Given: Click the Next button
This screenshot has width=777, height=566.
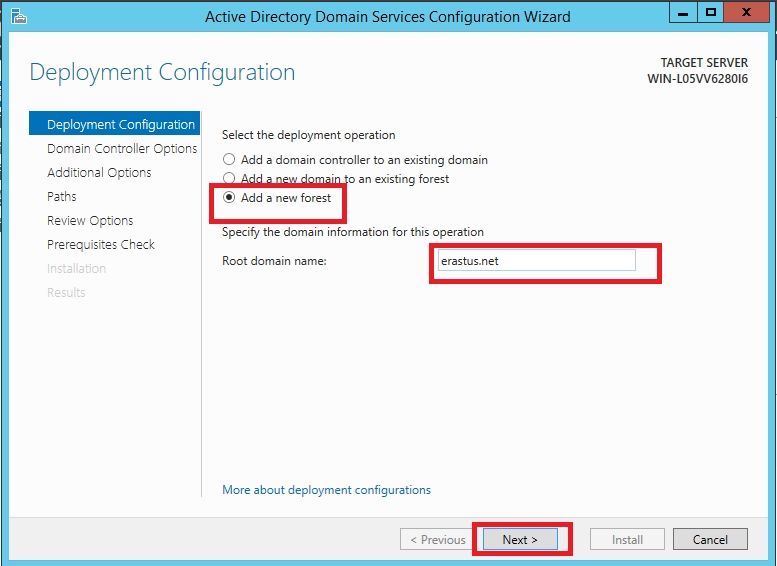Looking at the screenshot, I should click(x=520, y=539).
